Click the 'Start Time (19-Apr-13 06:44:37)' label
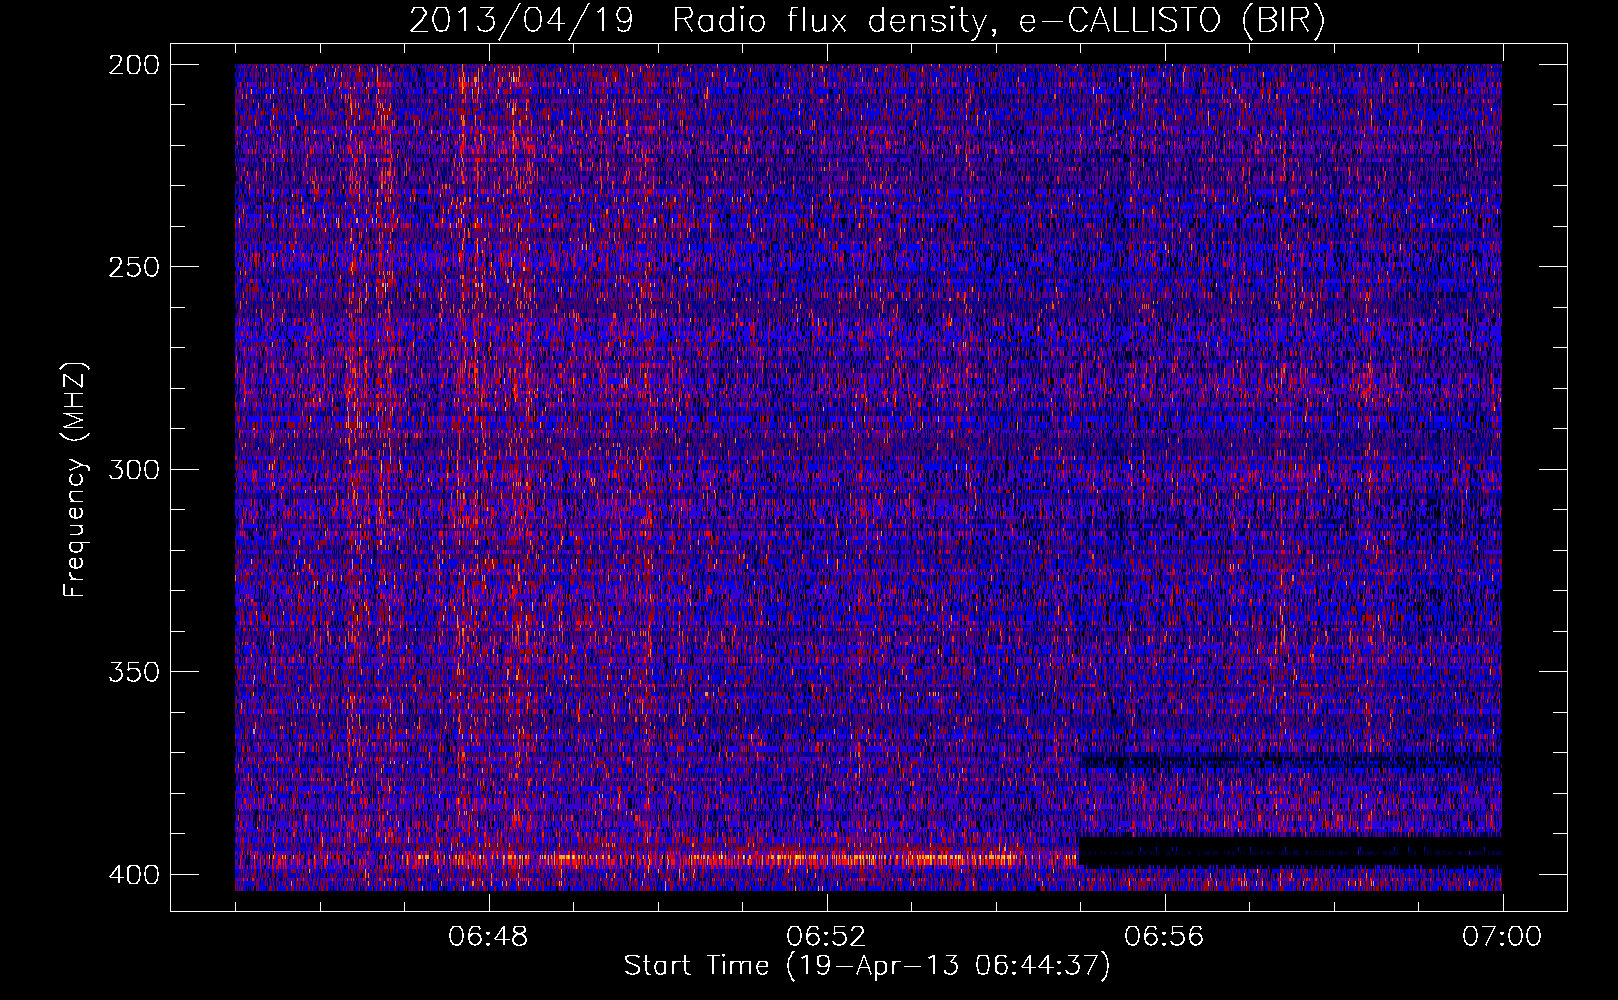The width and height of the screenshot is (1618, 1000). pyautogui.click(x=867, y=966)
